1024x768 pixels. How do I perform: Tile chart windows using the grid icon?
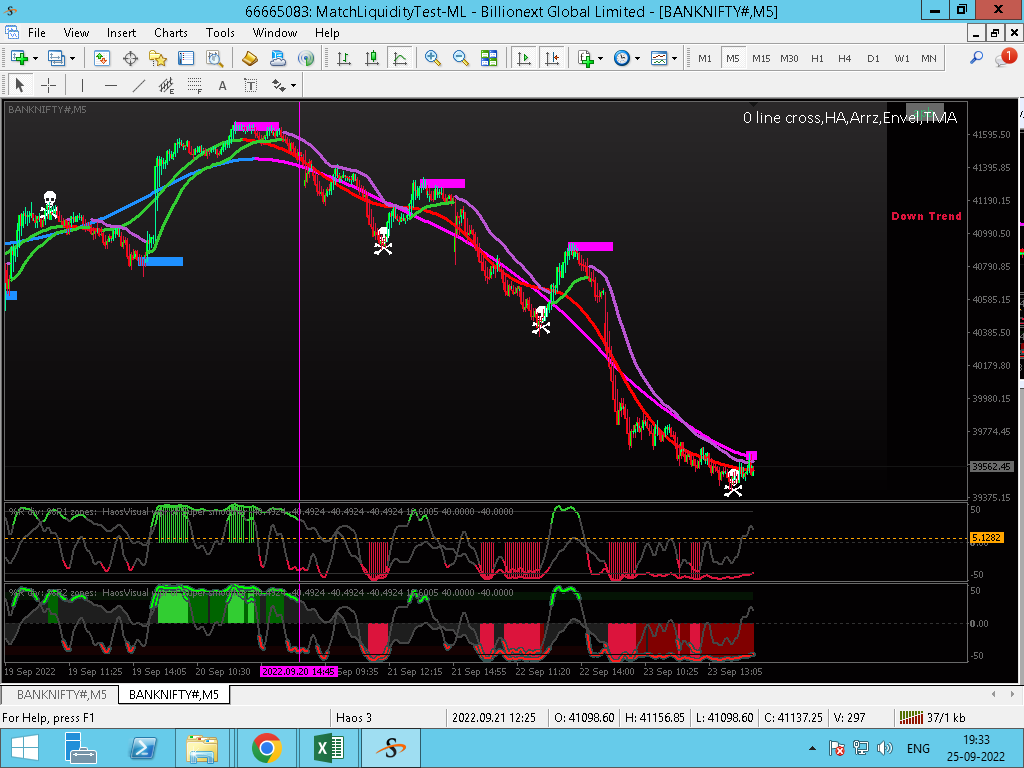pos(489,58)
